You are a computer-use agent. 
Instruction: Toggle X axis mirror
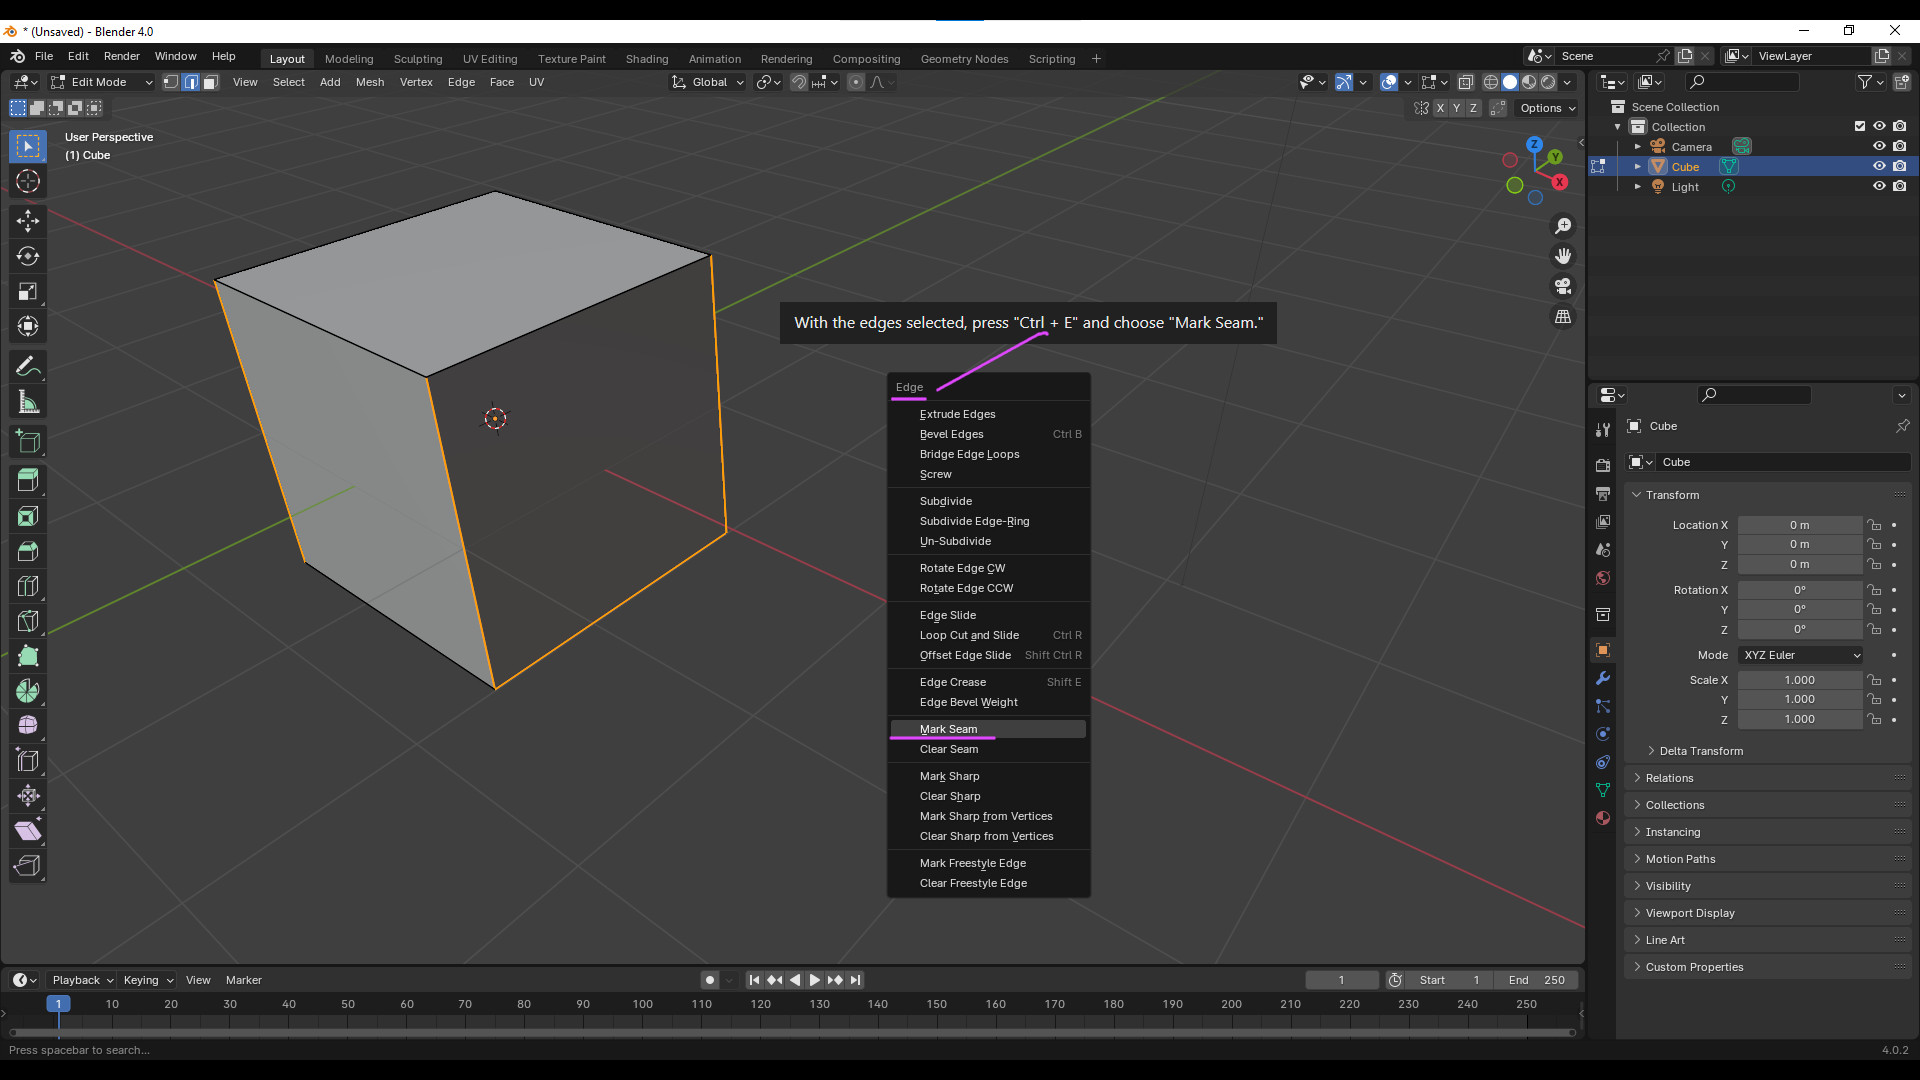1440,108
